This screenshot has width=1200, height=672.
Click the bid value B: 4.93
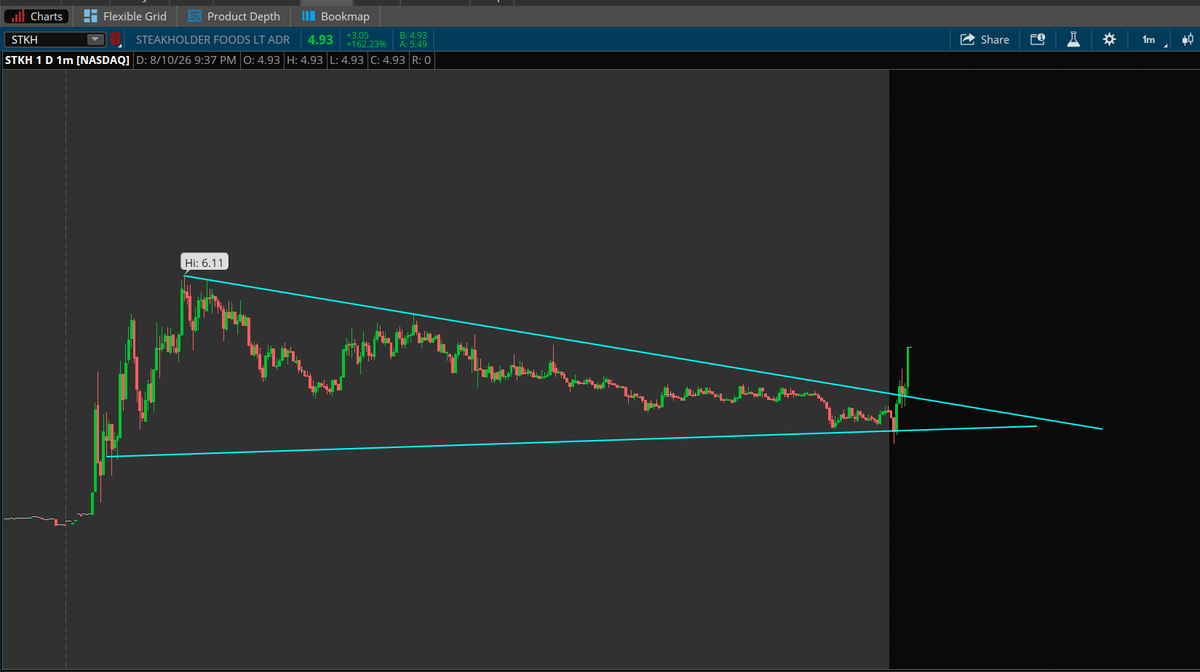pos(413,35)
